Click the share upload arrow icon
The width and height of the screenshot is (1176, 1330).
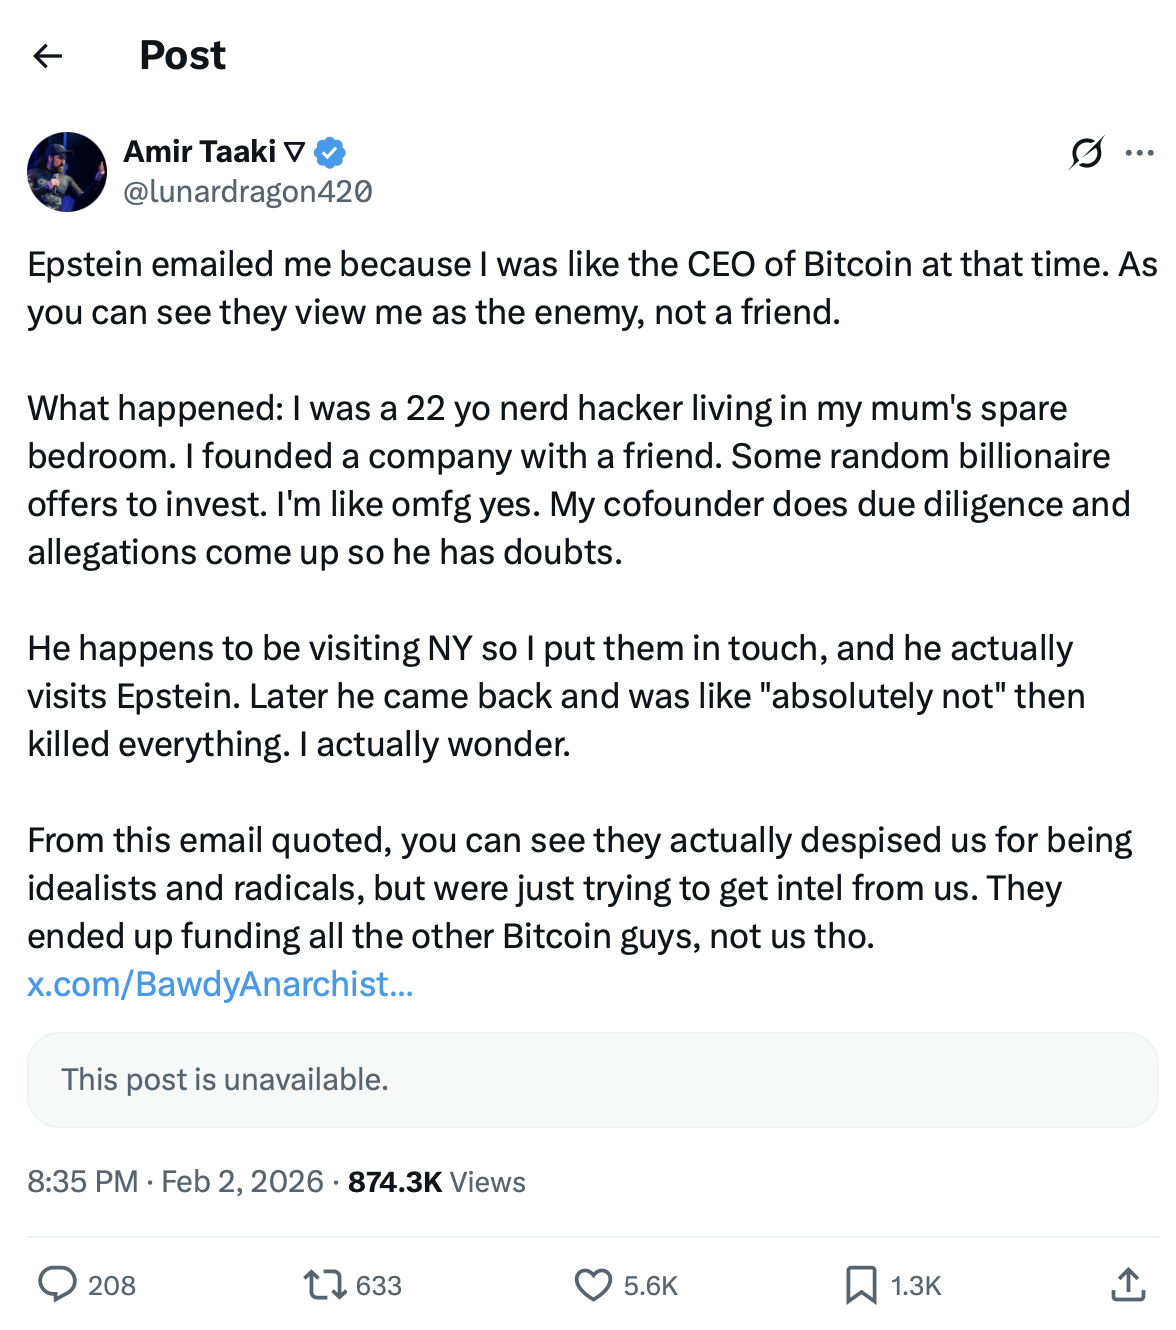coord(1128,1285)
